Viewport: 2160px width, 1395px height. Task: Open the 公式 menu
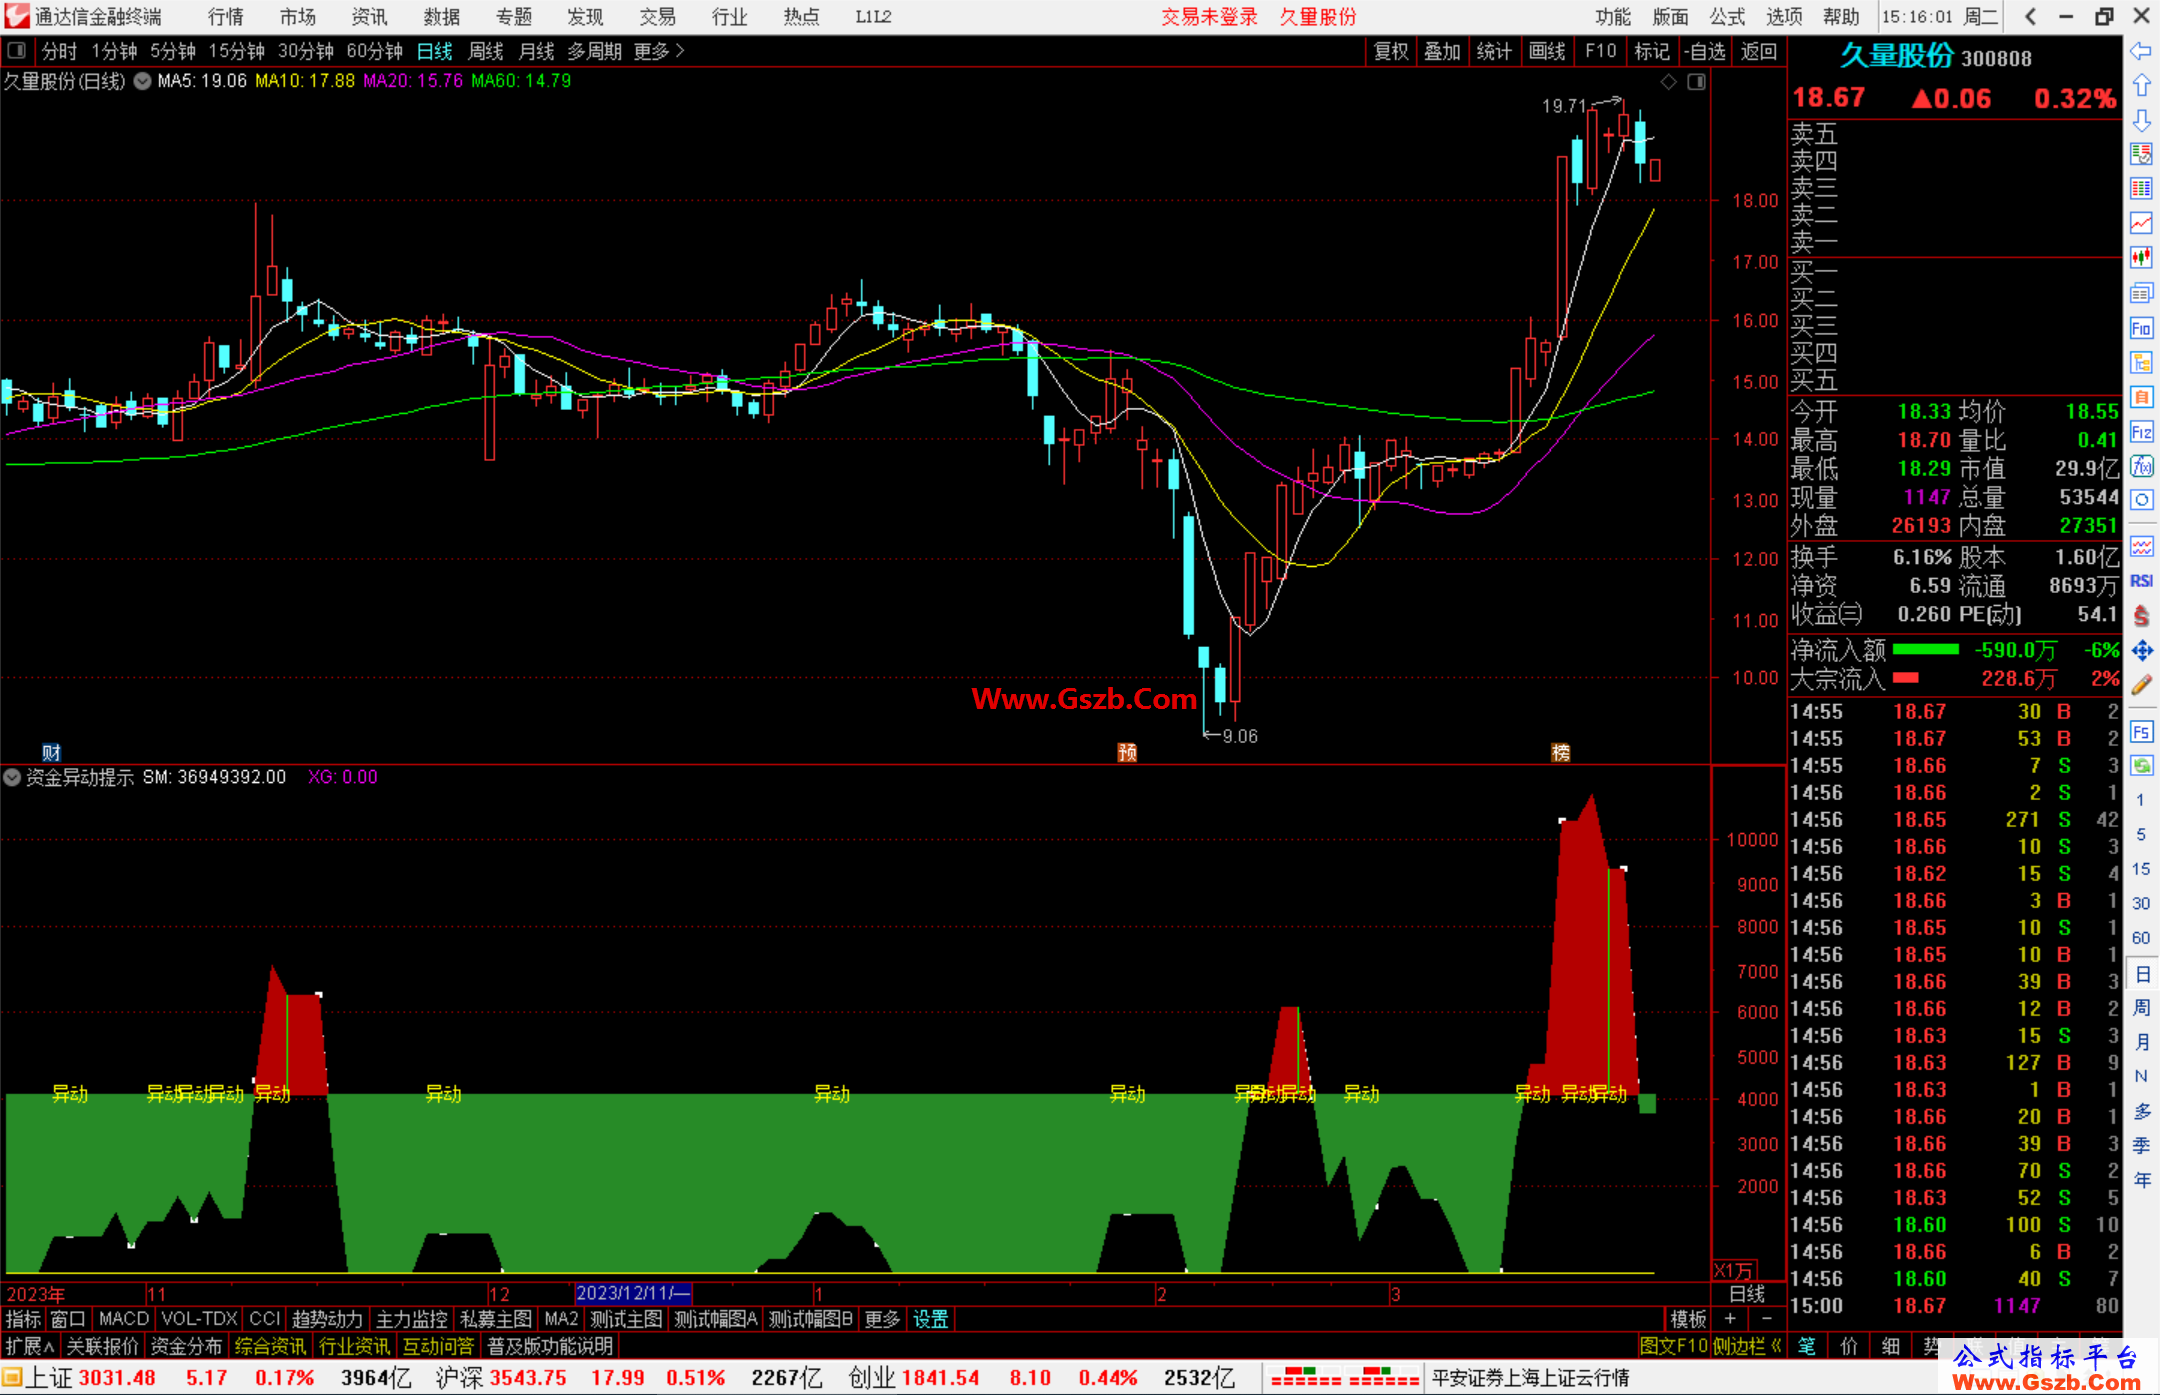click(x=1727, y=17)
